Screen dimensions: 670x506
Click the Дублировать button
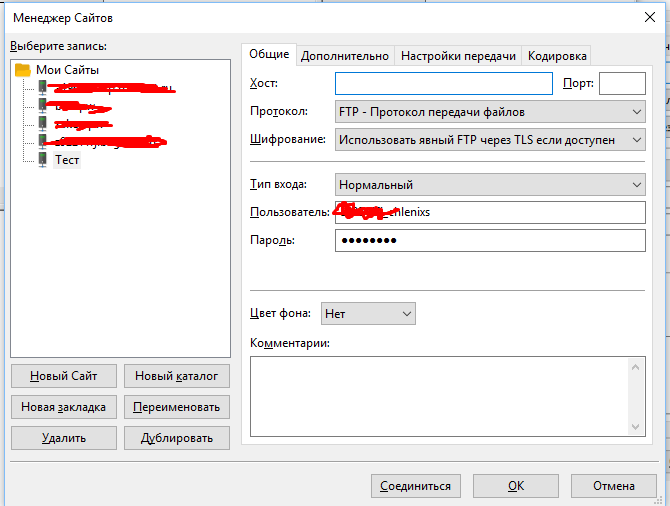pyautogui.click(x=176, y=438)
